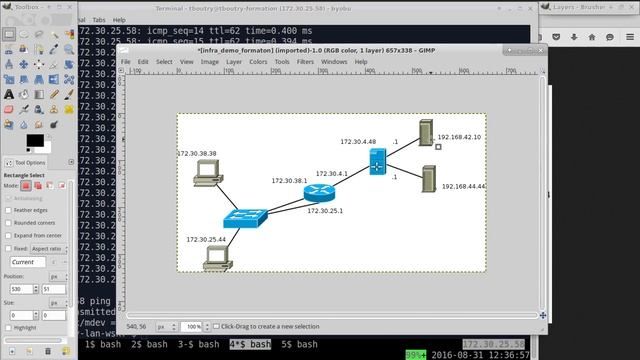Image resolution: width=640 pixels, height=360 pixels.
Task: Select the Paths tool
Action: (39, 49)
